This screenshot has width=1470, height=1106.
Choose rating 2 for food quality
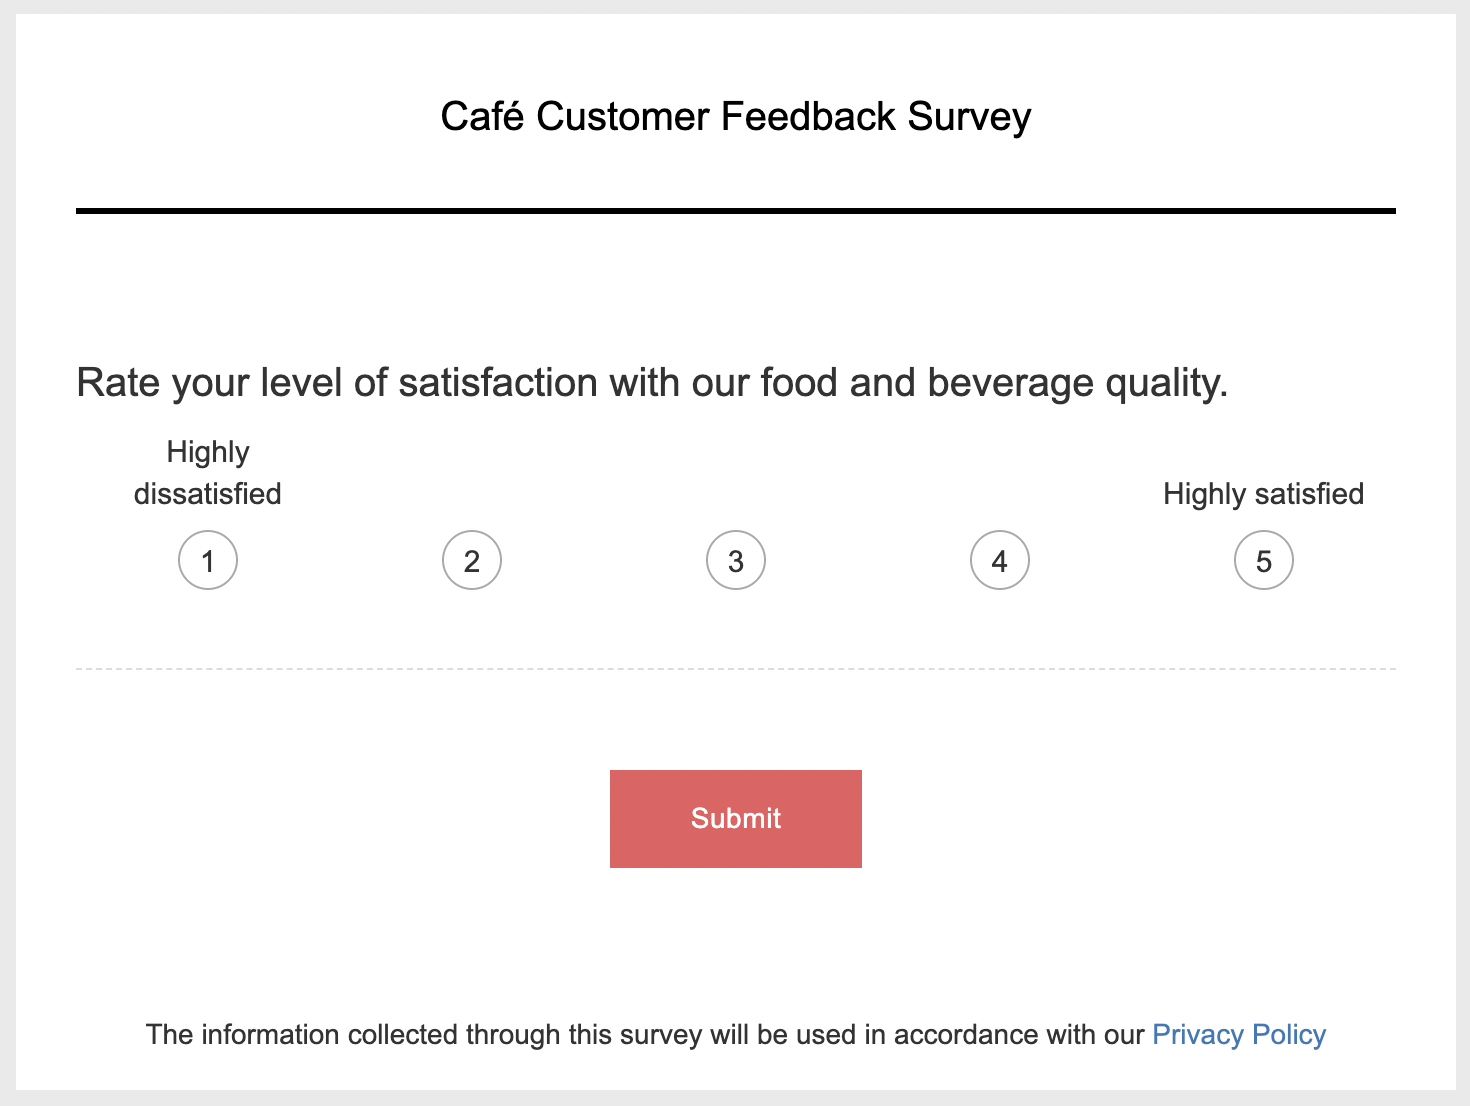[x=472, y=561]
